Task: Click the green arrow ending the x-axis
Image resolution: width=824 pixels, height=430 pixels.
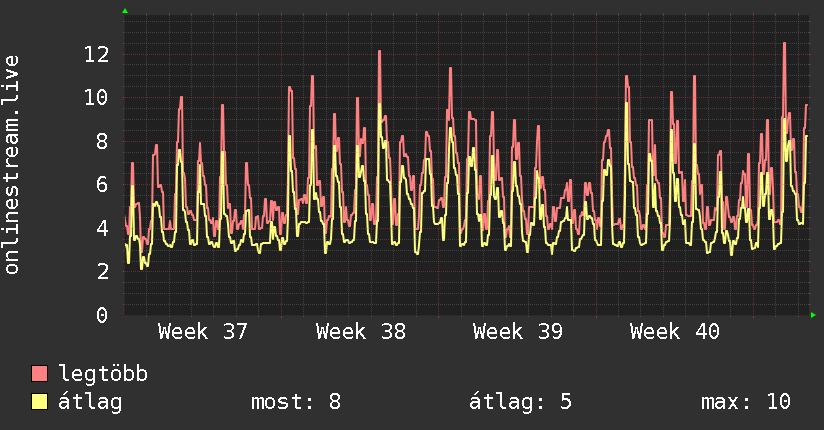Action: coord(813,315)
